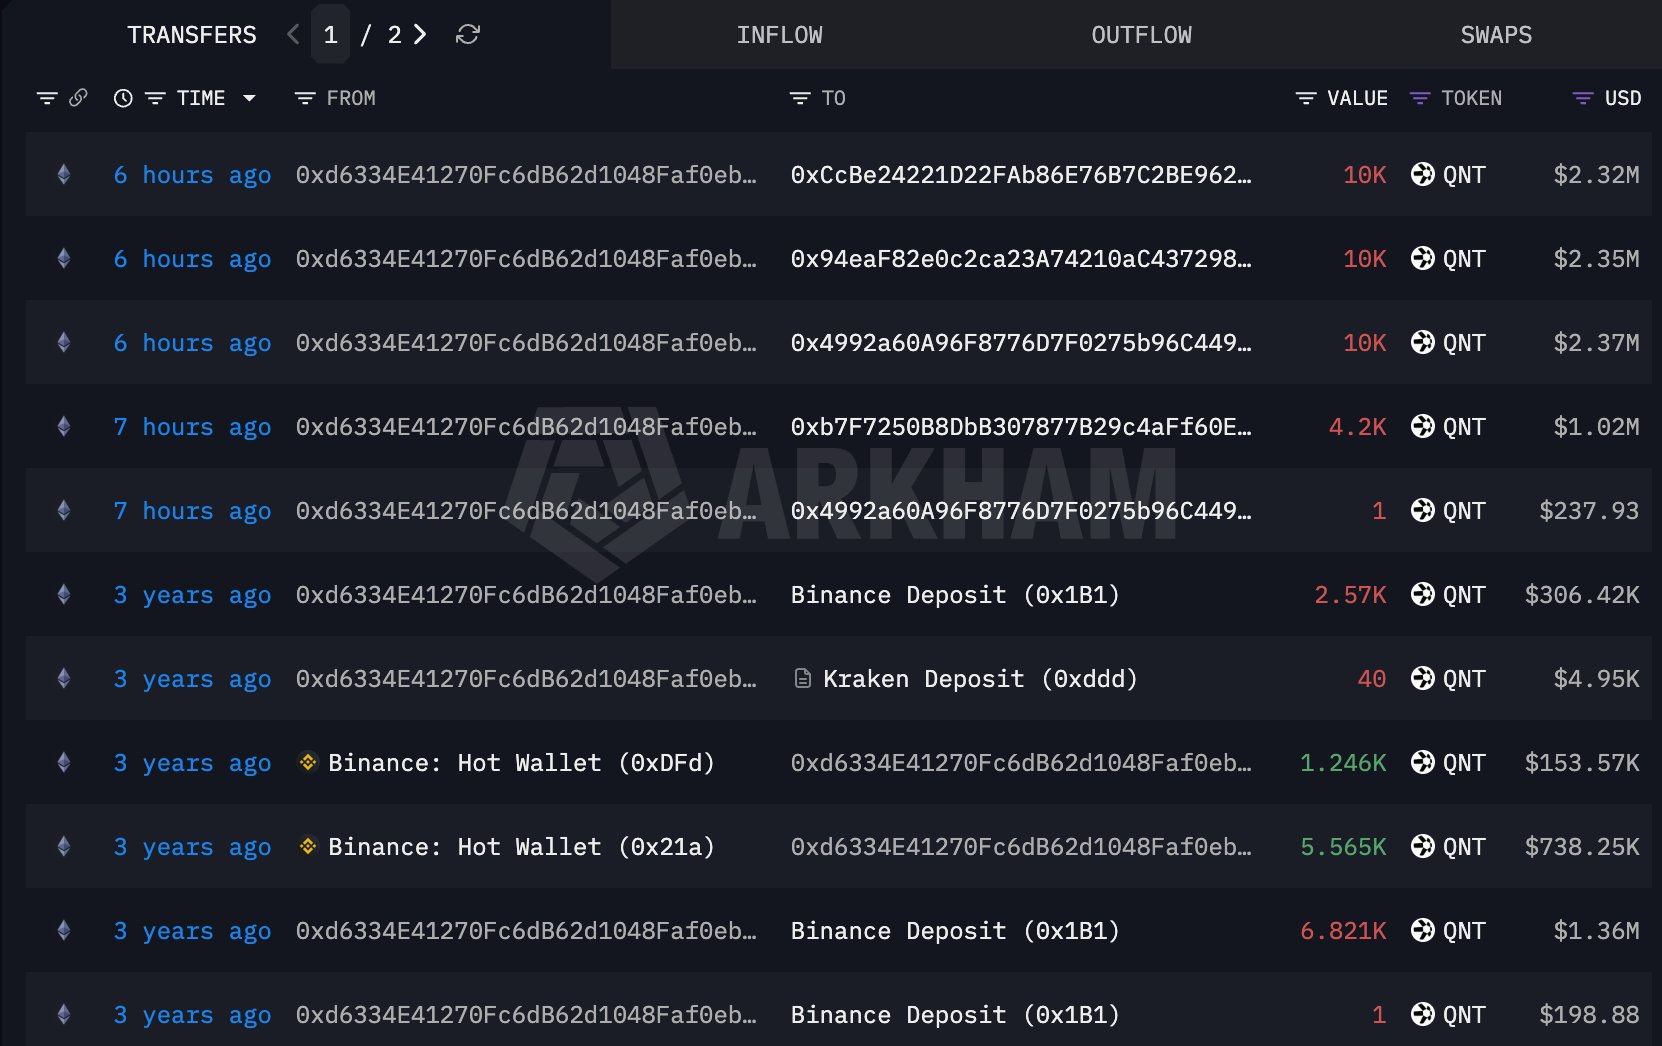The width and height of the screenshot is (1662, 1046).
Task: Click Ethereum icon on $2.35M row
Action: click(x=64, y=259)
